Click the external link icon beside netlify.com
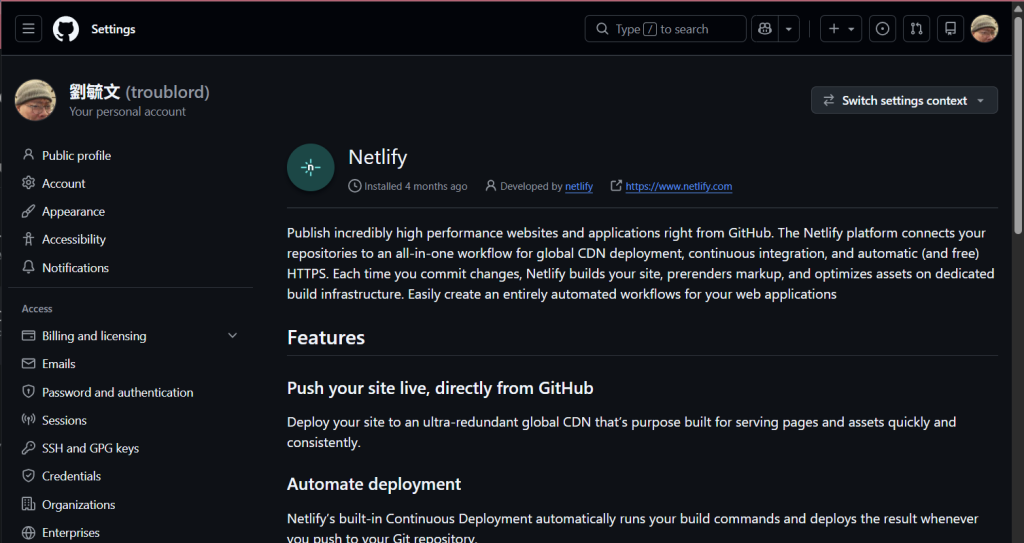Image resolution: width=1024 pixels, height=543 pixels. click(x=616, y=186)
